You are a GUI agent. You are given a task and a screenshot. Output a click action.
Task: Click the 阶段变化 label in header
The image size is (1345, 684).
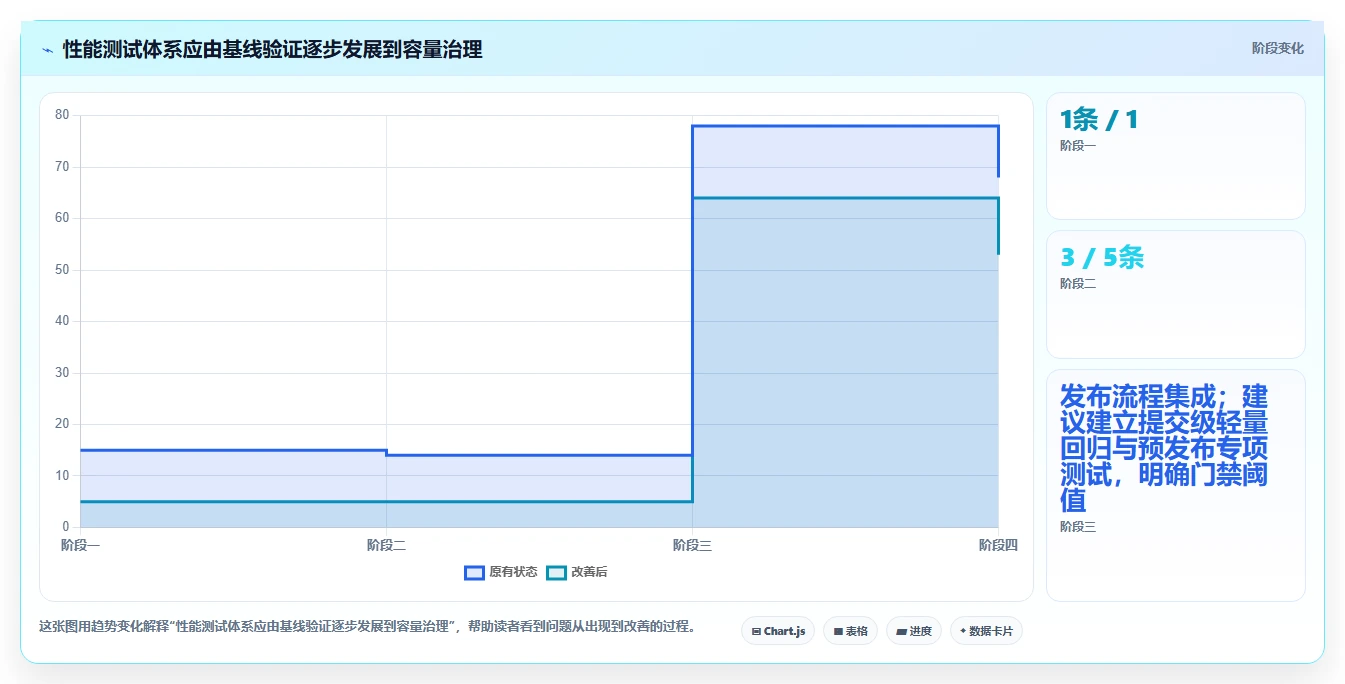tap(1277, 48)
